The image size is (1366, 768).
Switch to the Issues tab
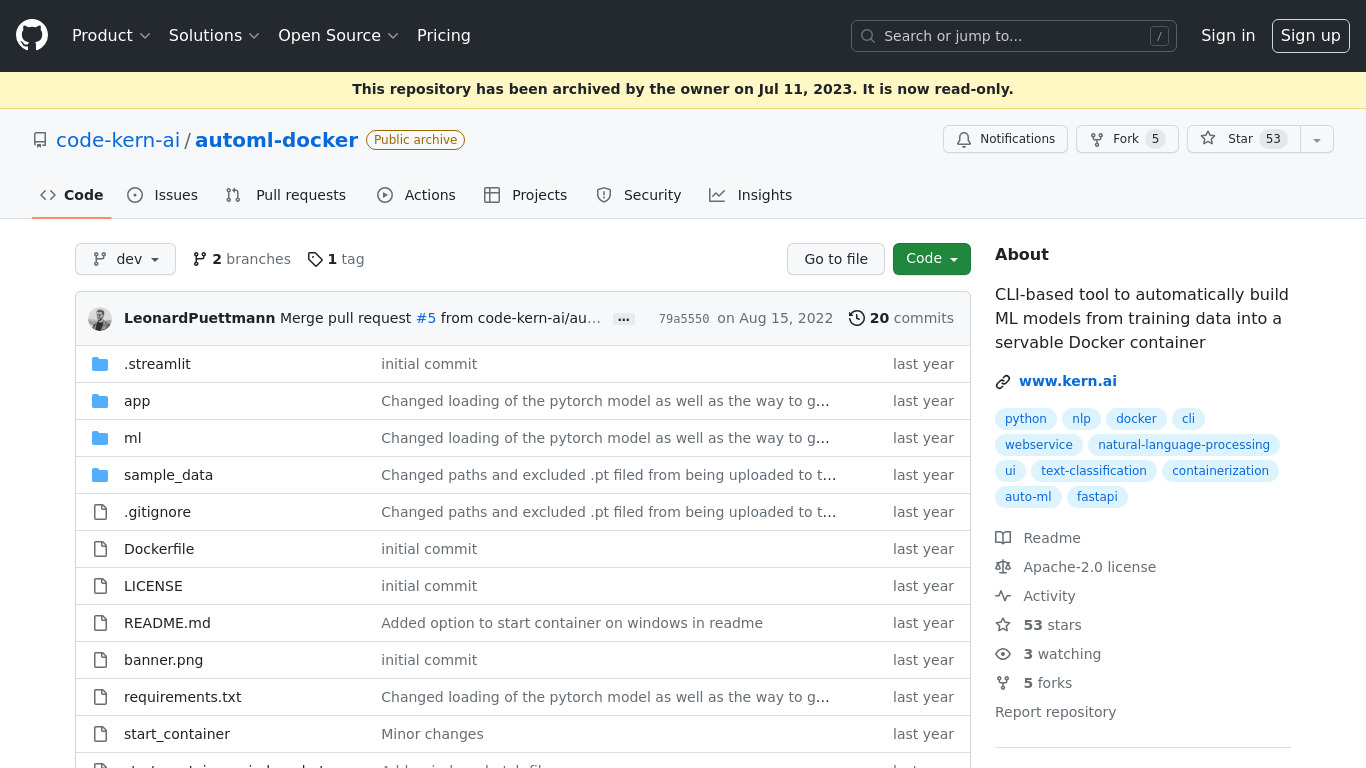click(163, 195)
